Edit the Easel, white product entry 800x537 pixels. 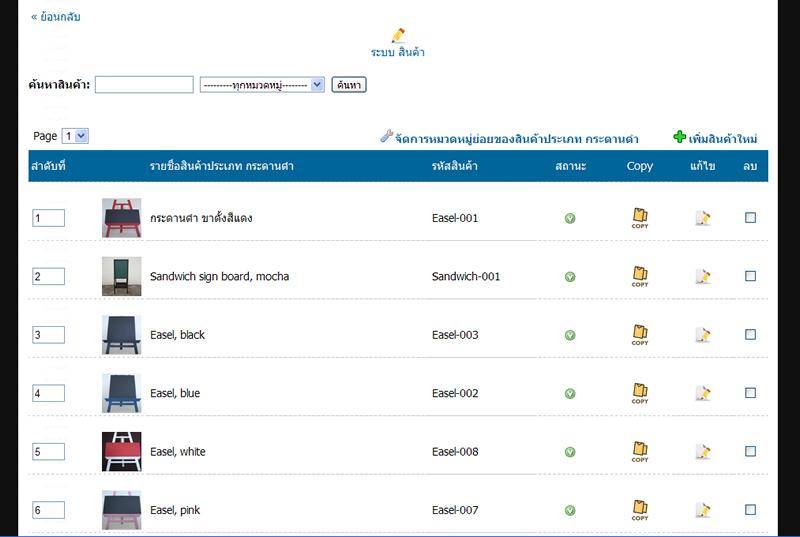point(703,452)
